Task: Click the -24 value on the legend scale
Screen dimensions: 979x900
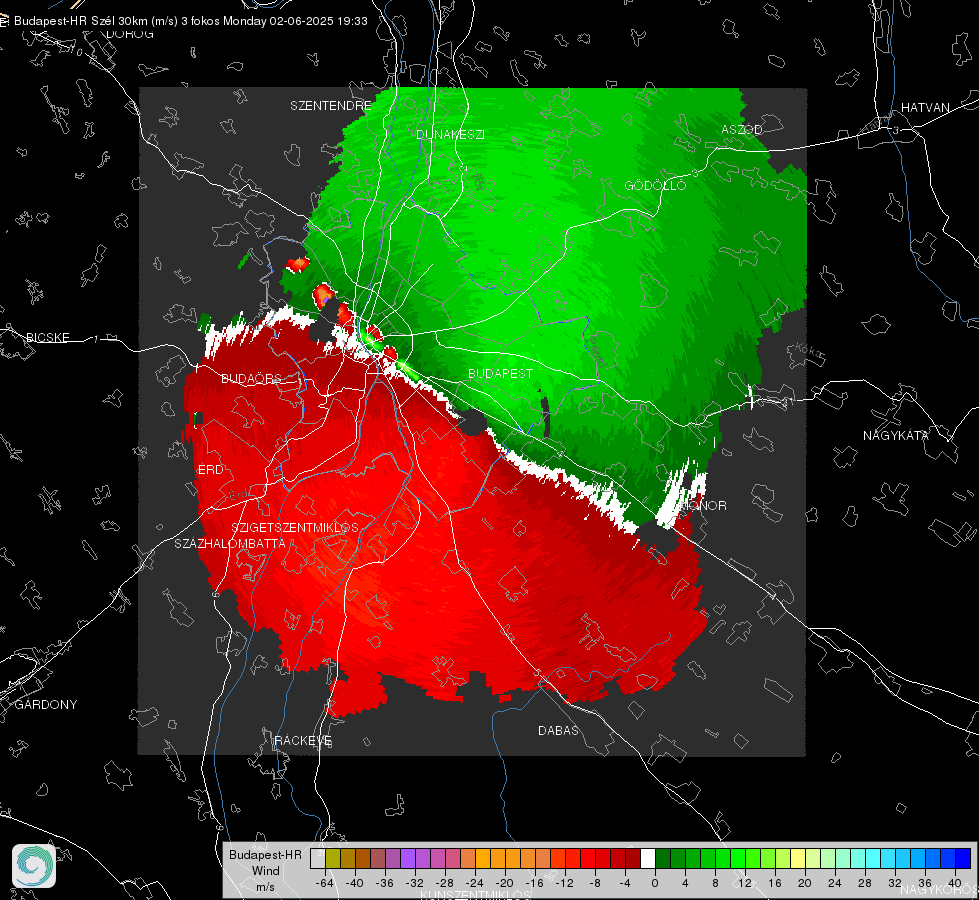Action: coord(475,883)
